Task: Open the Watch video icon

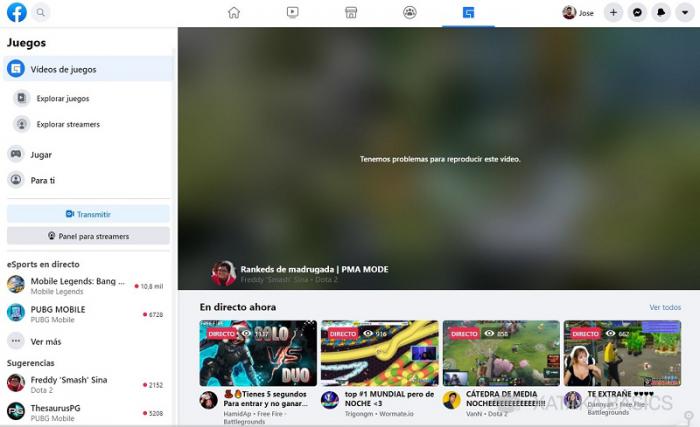Action: [x=292, y=12]
